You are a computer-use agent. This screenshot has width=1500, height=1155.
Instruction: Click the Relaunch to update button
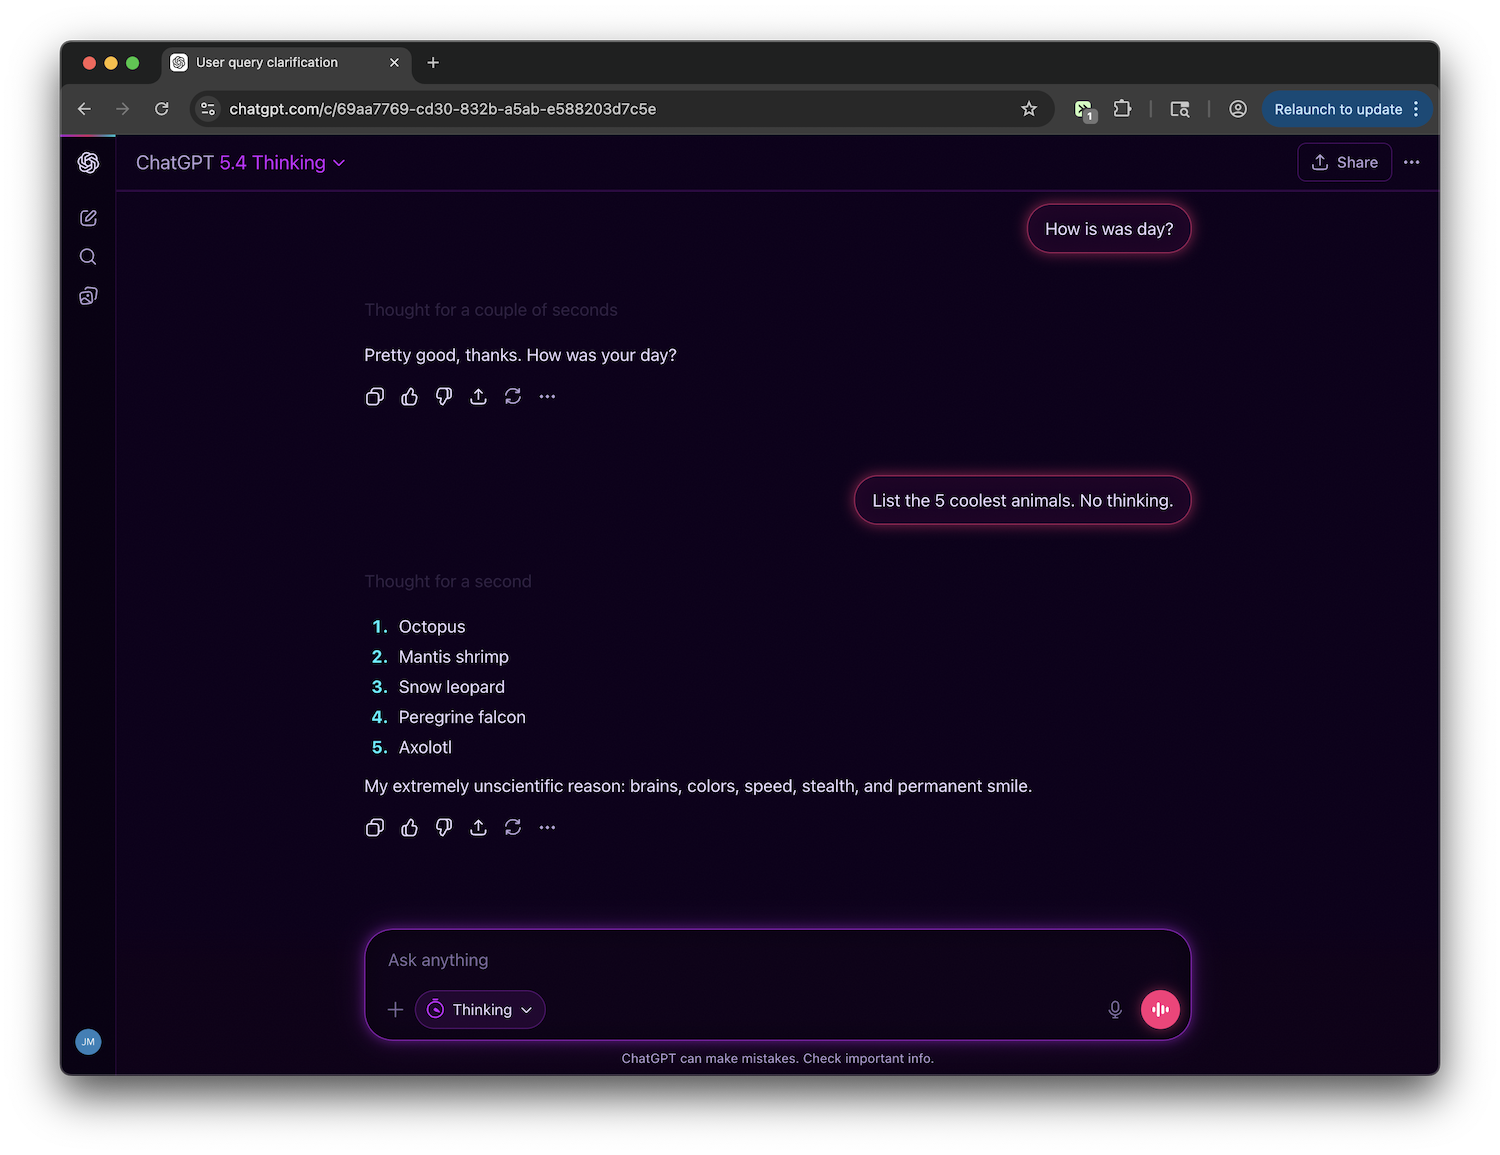coord(1337,110)
